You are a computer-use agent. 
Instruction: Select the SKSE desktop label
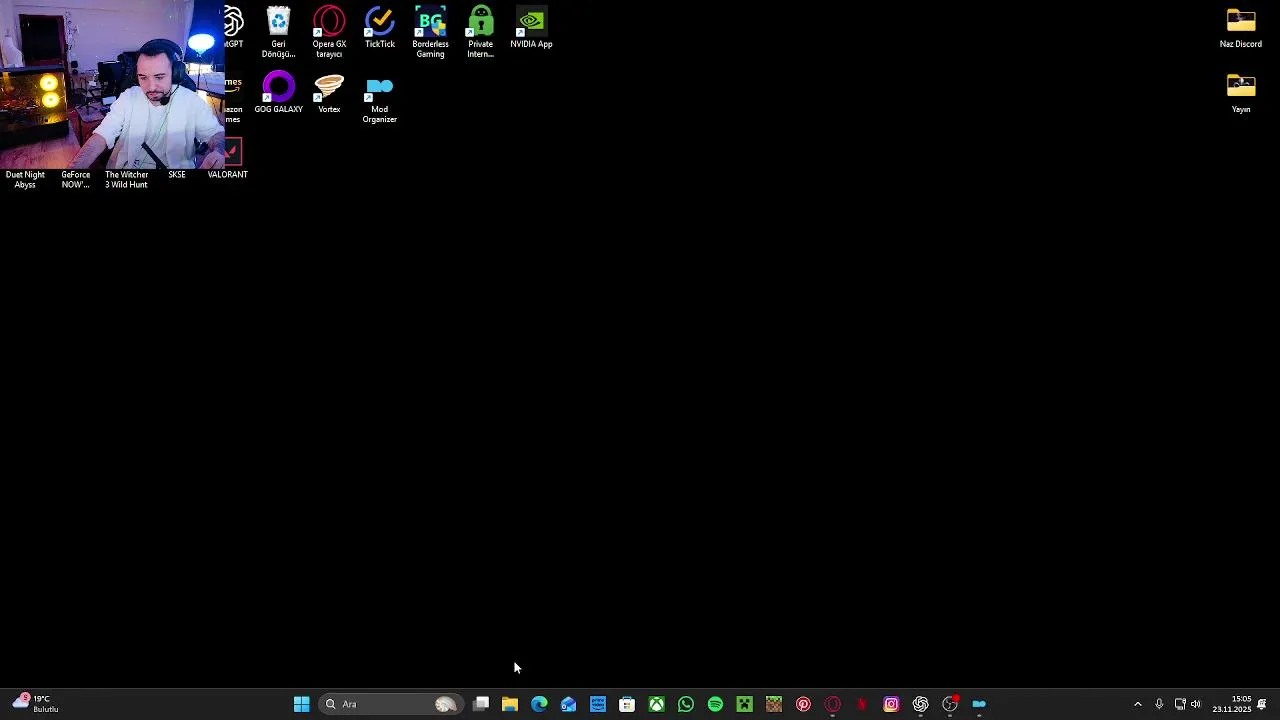(x=177, y=175)
